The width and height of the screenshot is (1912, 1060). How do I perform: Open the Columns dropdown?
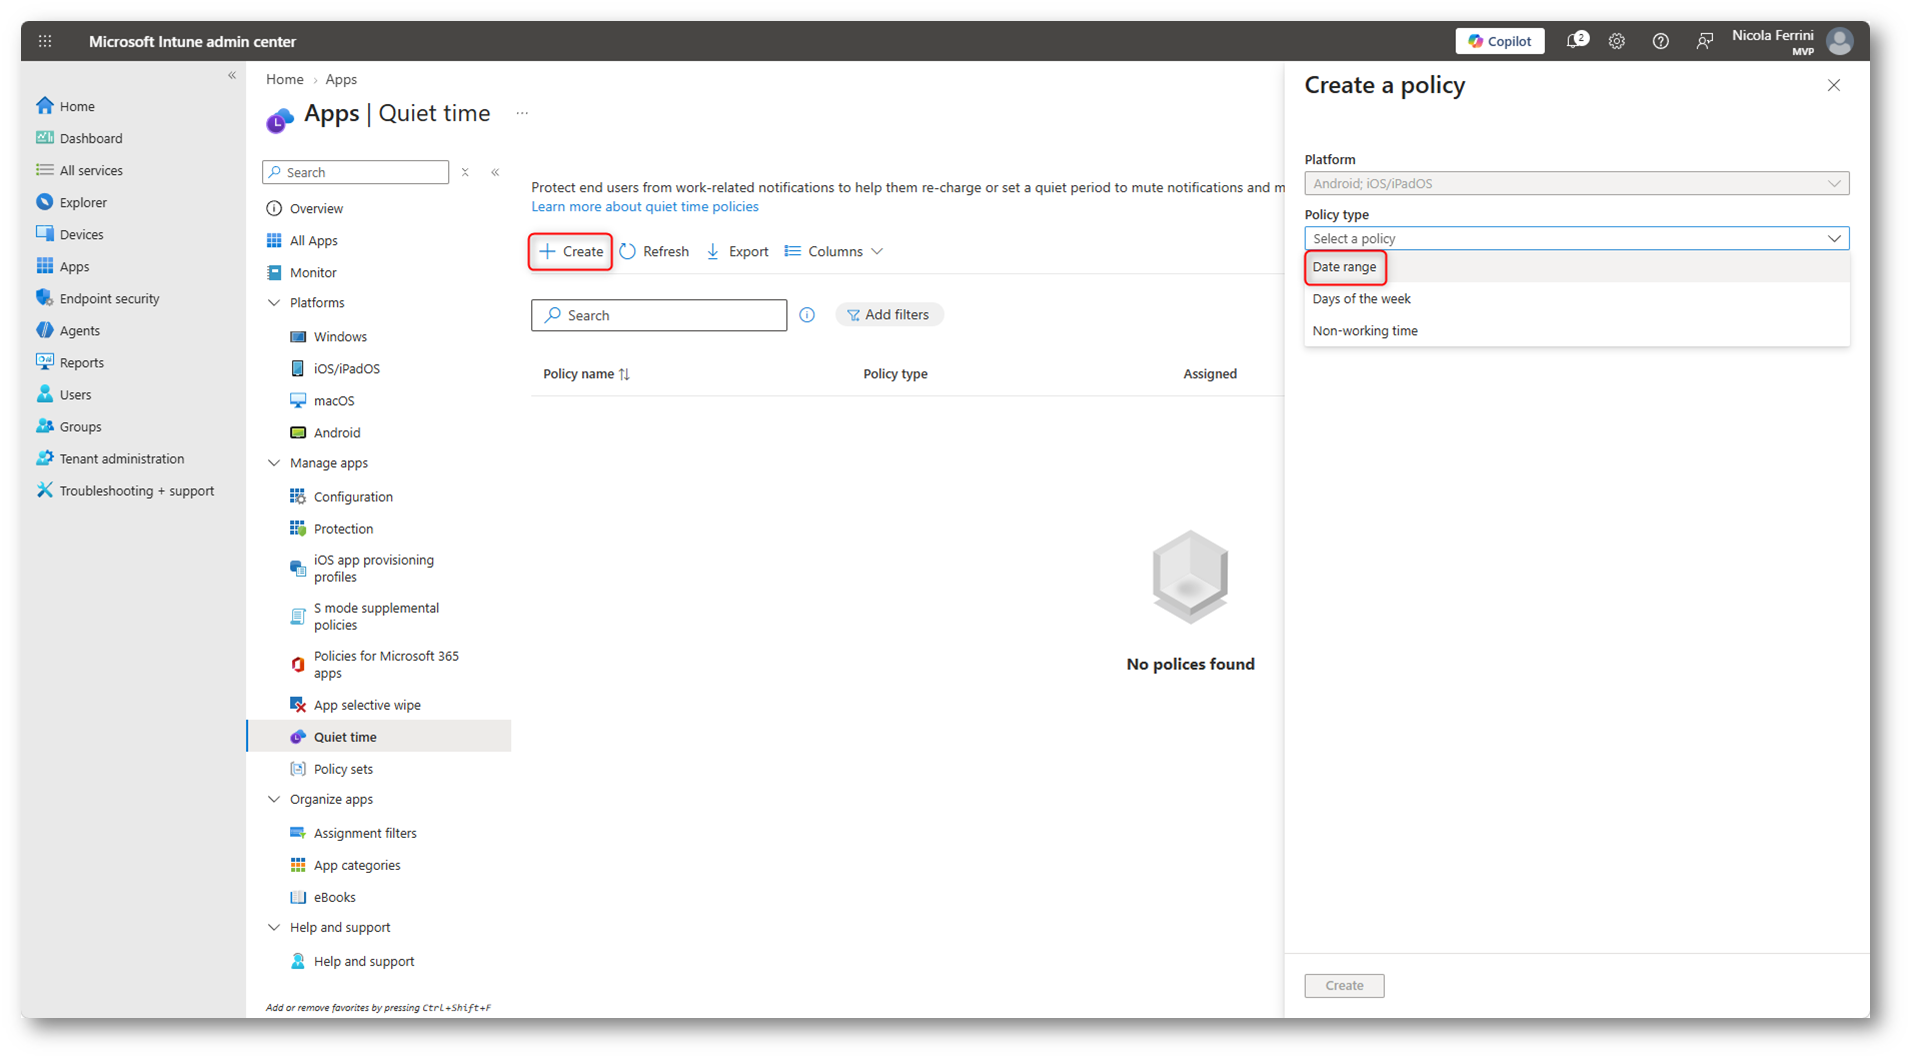[x=834, y=251]
